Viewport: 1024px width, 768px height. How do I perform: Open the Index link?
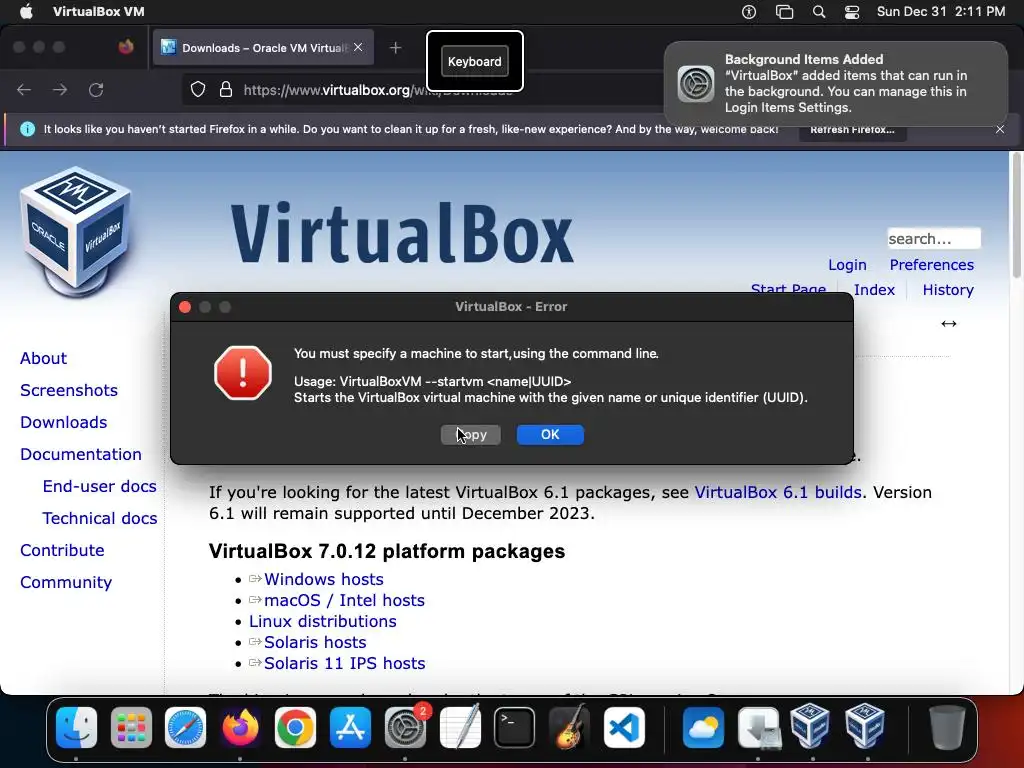click(x=874, y=289)
